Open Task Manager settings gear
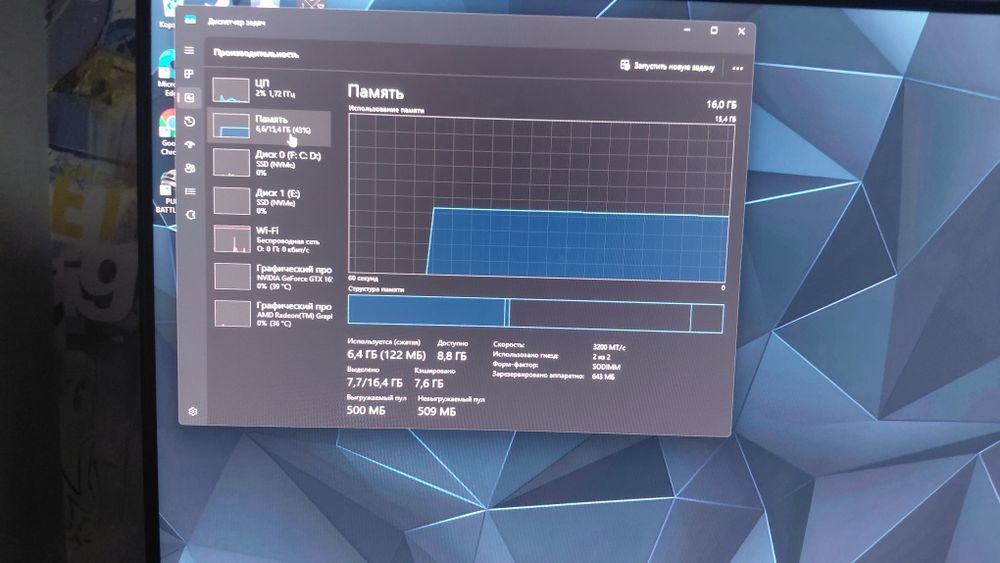The width and height of the screenshot is (1000, 563). click(193, 412)
